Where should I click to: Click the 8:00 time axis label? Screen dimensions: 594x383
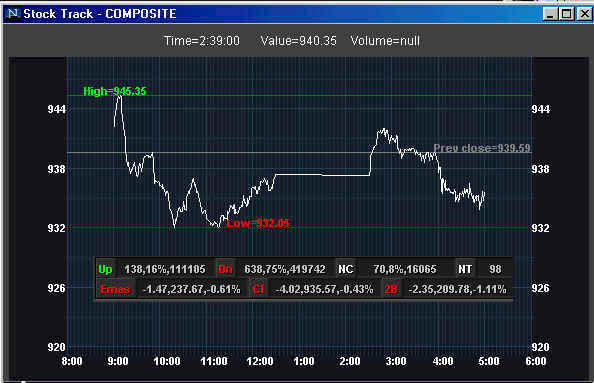point(72,361)
